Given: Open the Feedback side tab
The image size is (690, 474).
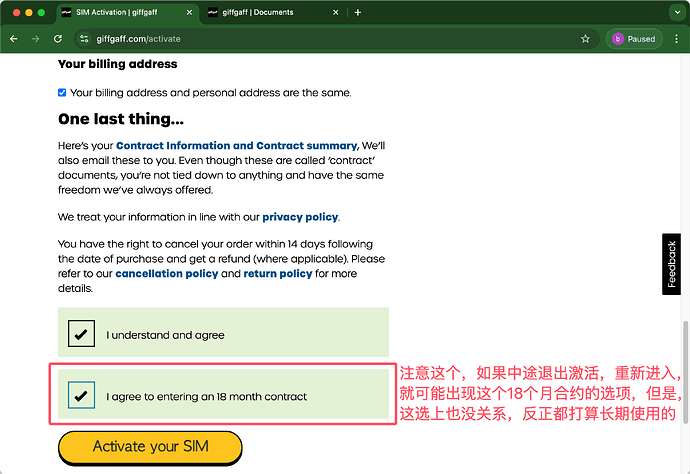Looking at the screenshot, I should [671, 264].
